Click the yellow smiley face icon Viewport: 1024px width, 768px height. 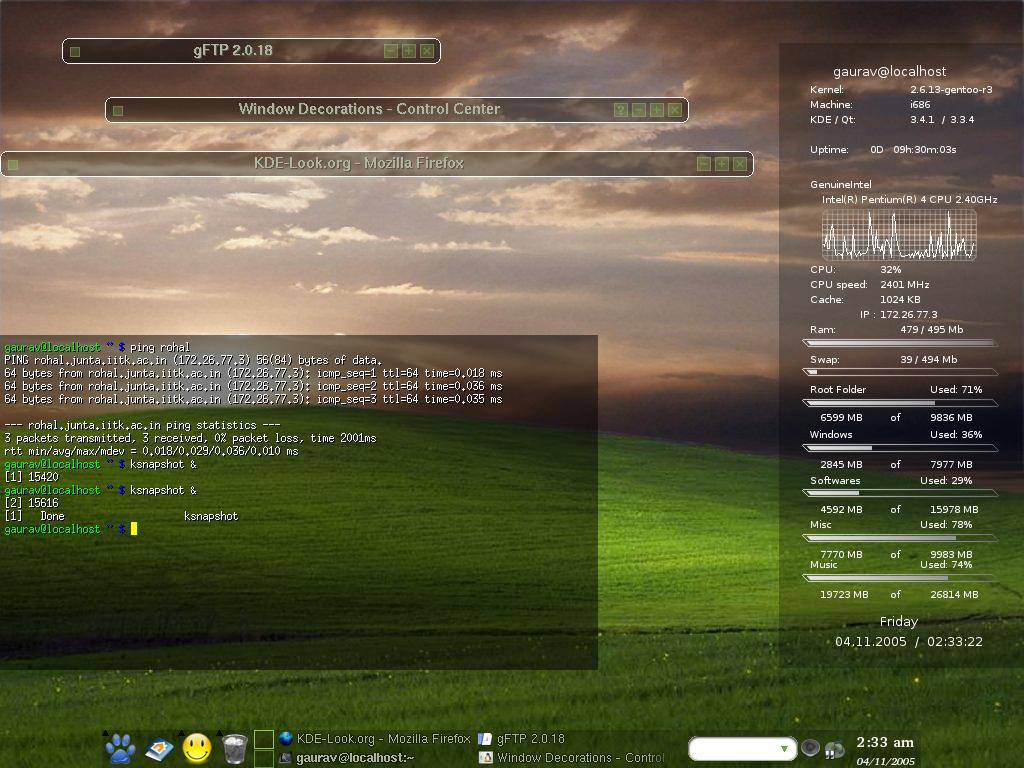click(x=197, y=748)
